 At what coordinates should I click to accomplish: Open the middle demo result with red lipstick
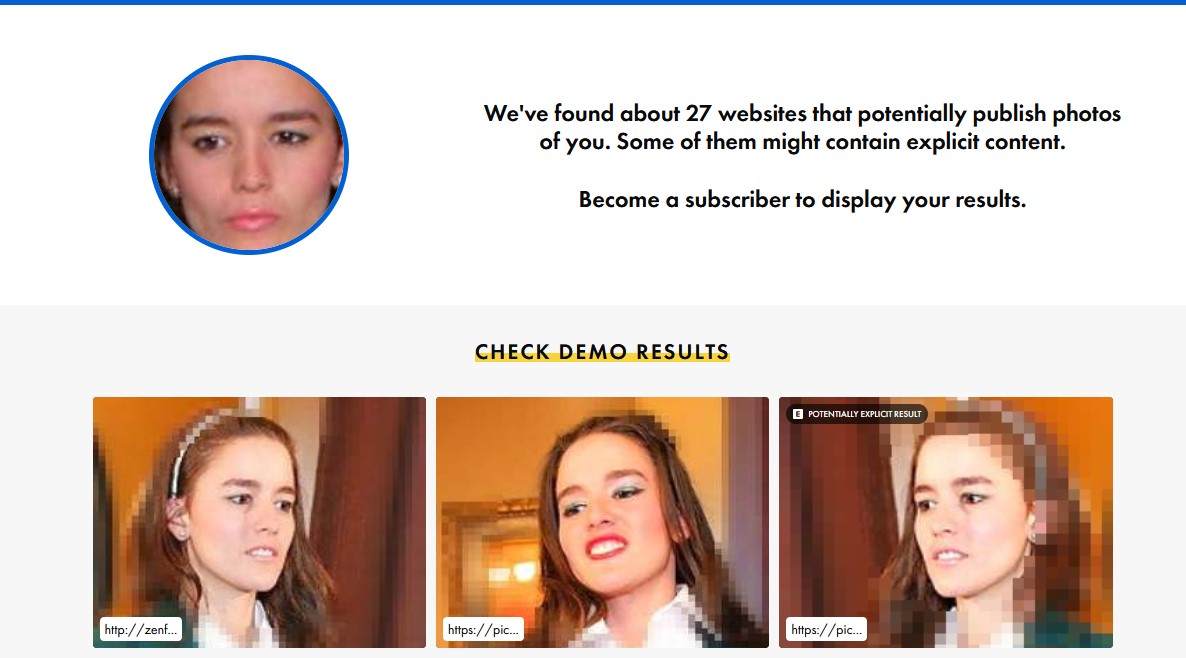click(x=602, y=522)
